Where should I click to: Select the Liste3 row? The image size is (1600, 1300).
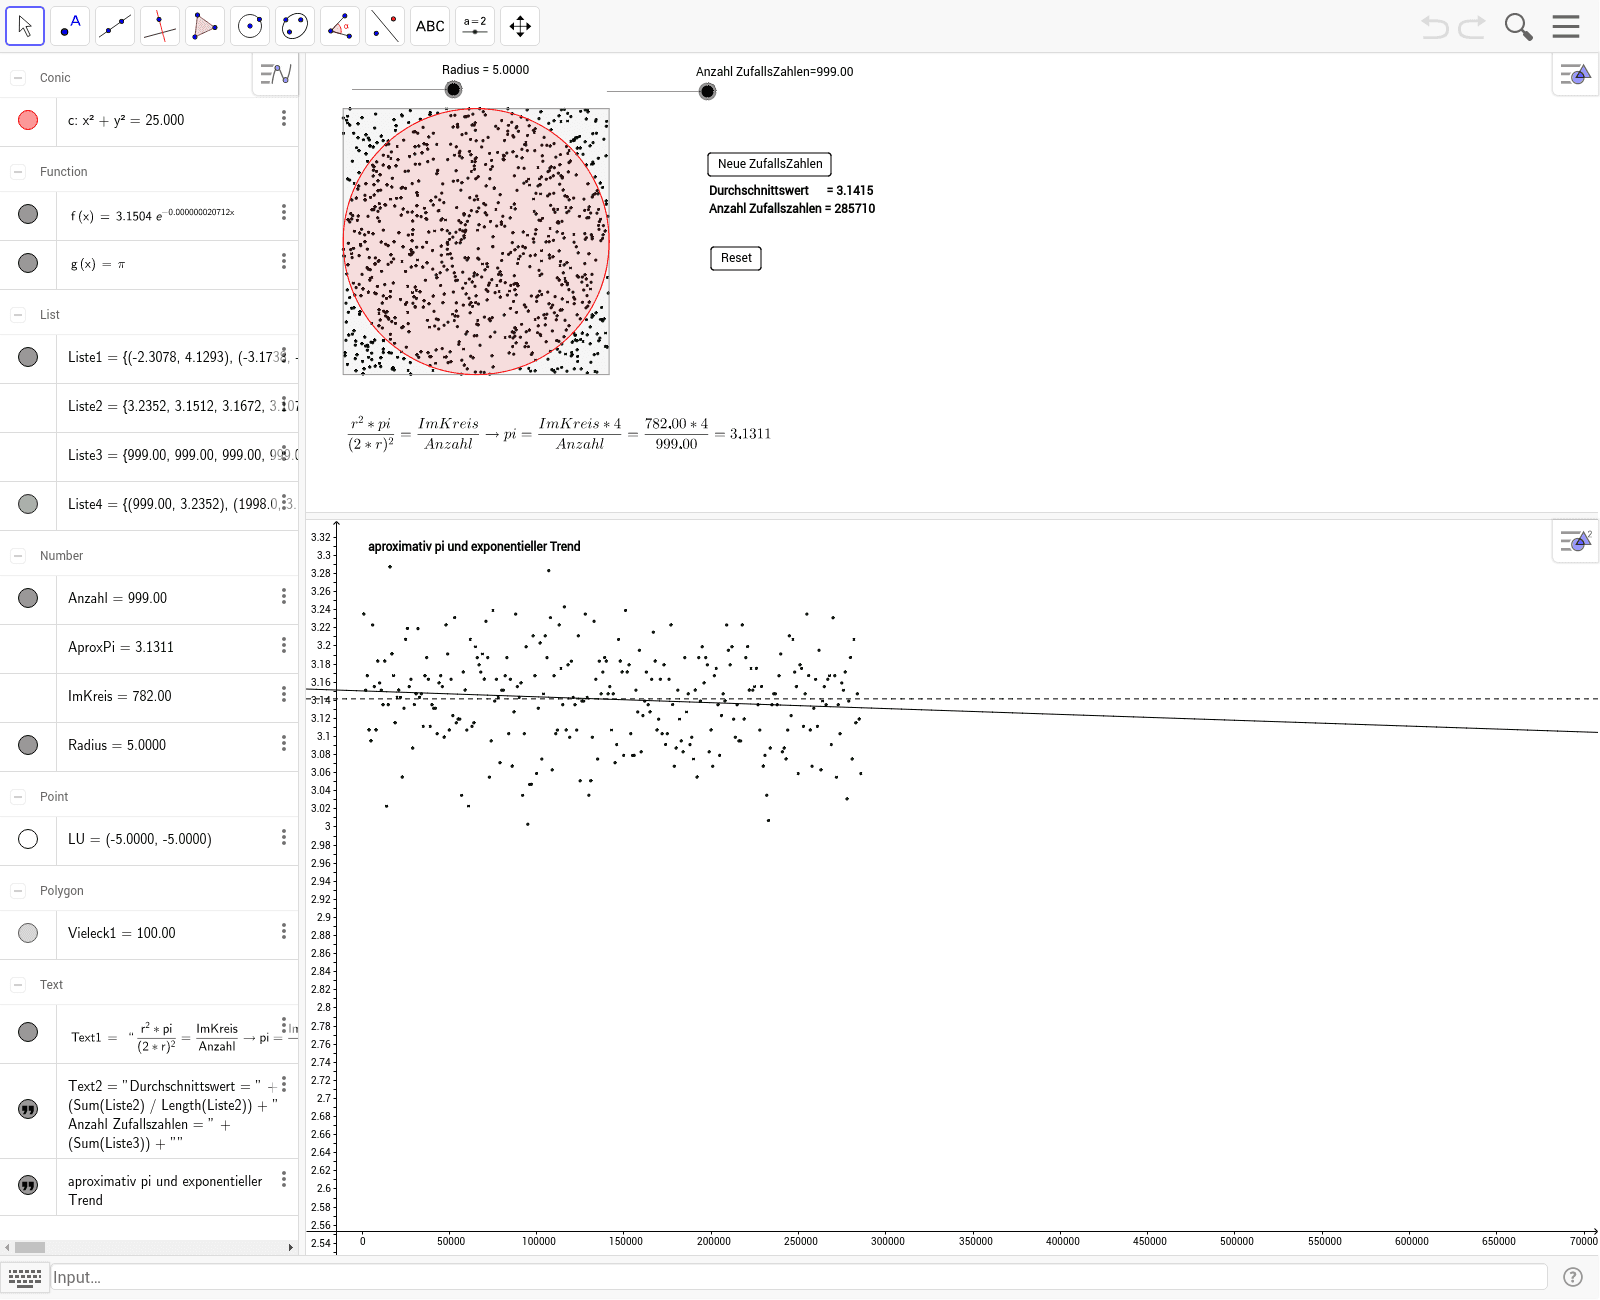coord(149,455)
